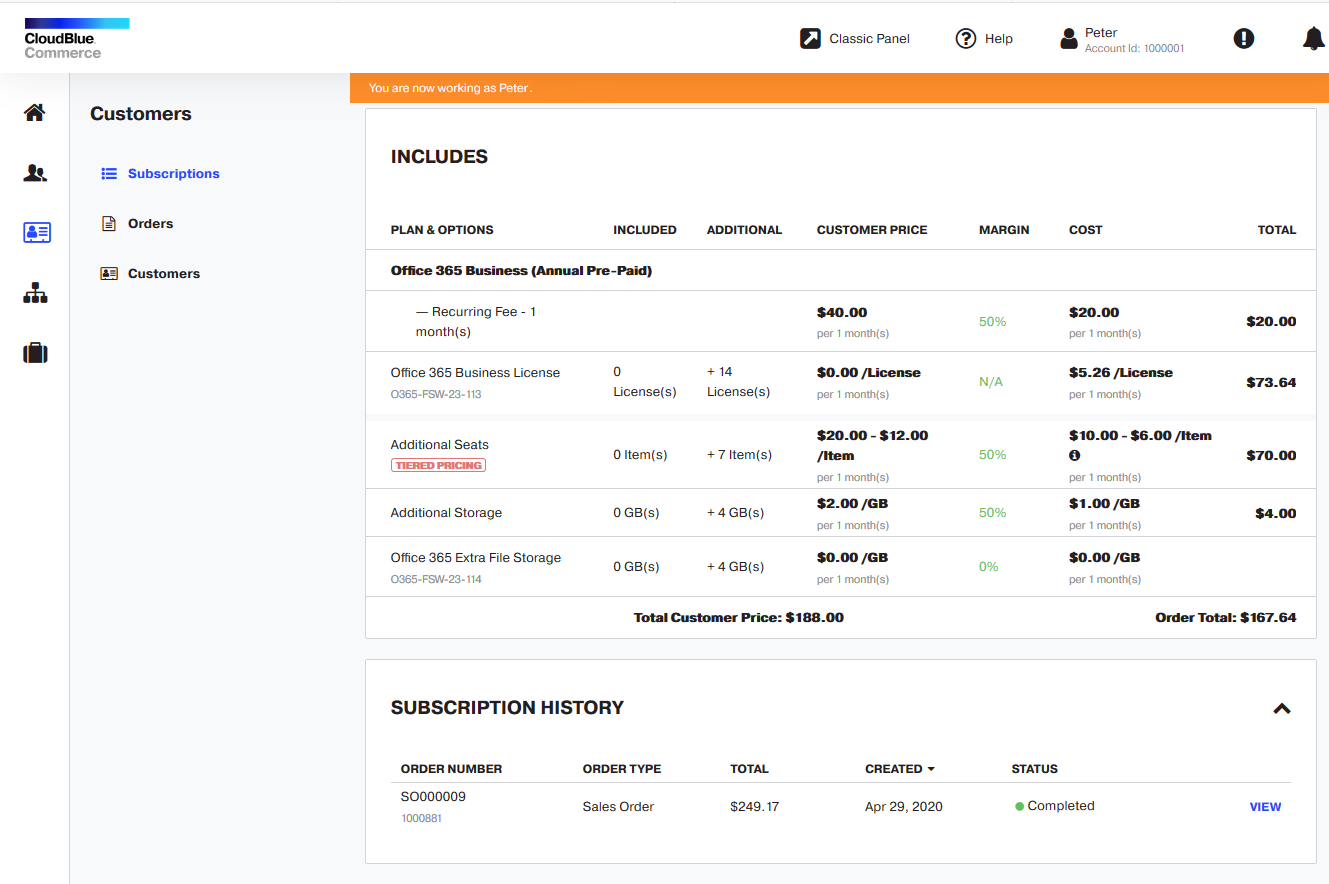Click Account Id 1000001
The image size is (1329, 884).
tap(1135, 48)
